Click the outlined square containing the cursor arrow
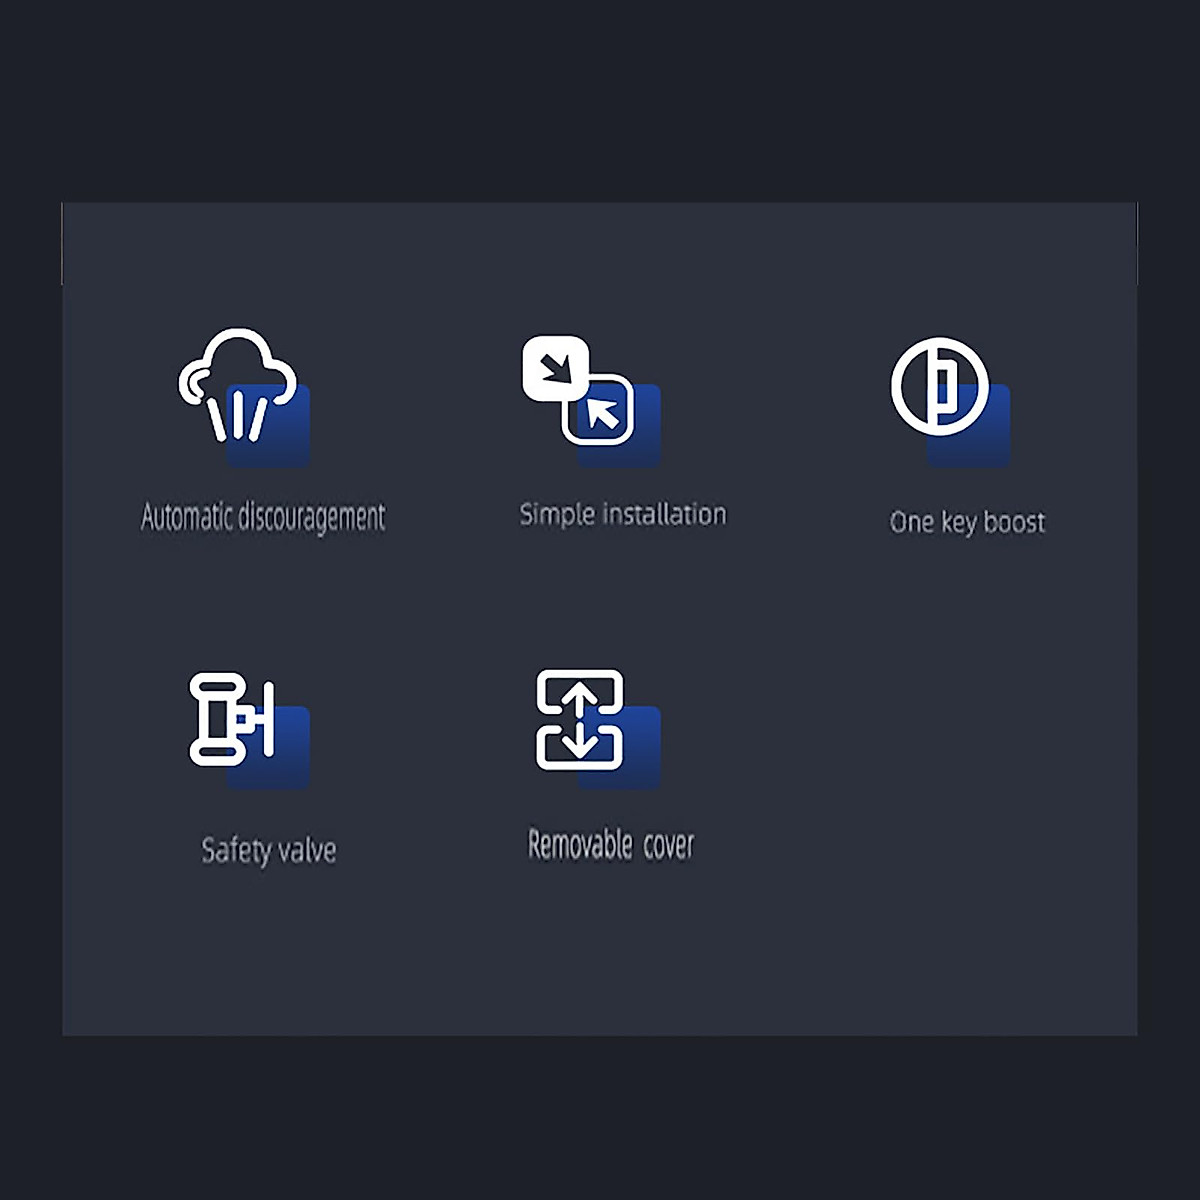 click(x=600, y=410)
